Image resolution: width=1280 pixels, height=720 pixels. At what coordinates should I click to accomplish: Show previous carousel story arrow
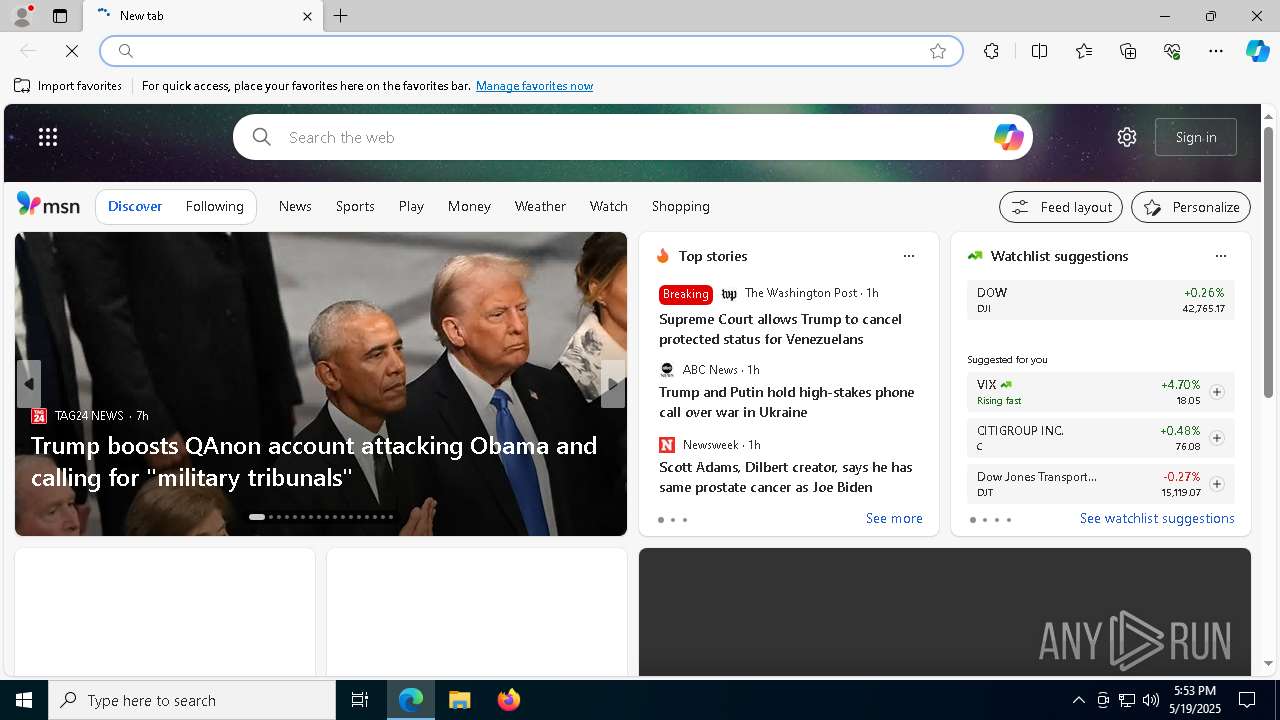(29, 384)
